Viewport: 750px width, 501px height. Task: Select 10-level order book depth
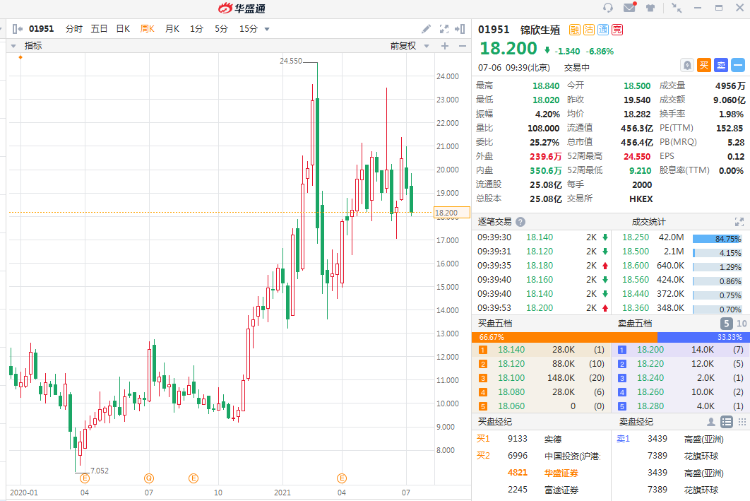(741, 323)
